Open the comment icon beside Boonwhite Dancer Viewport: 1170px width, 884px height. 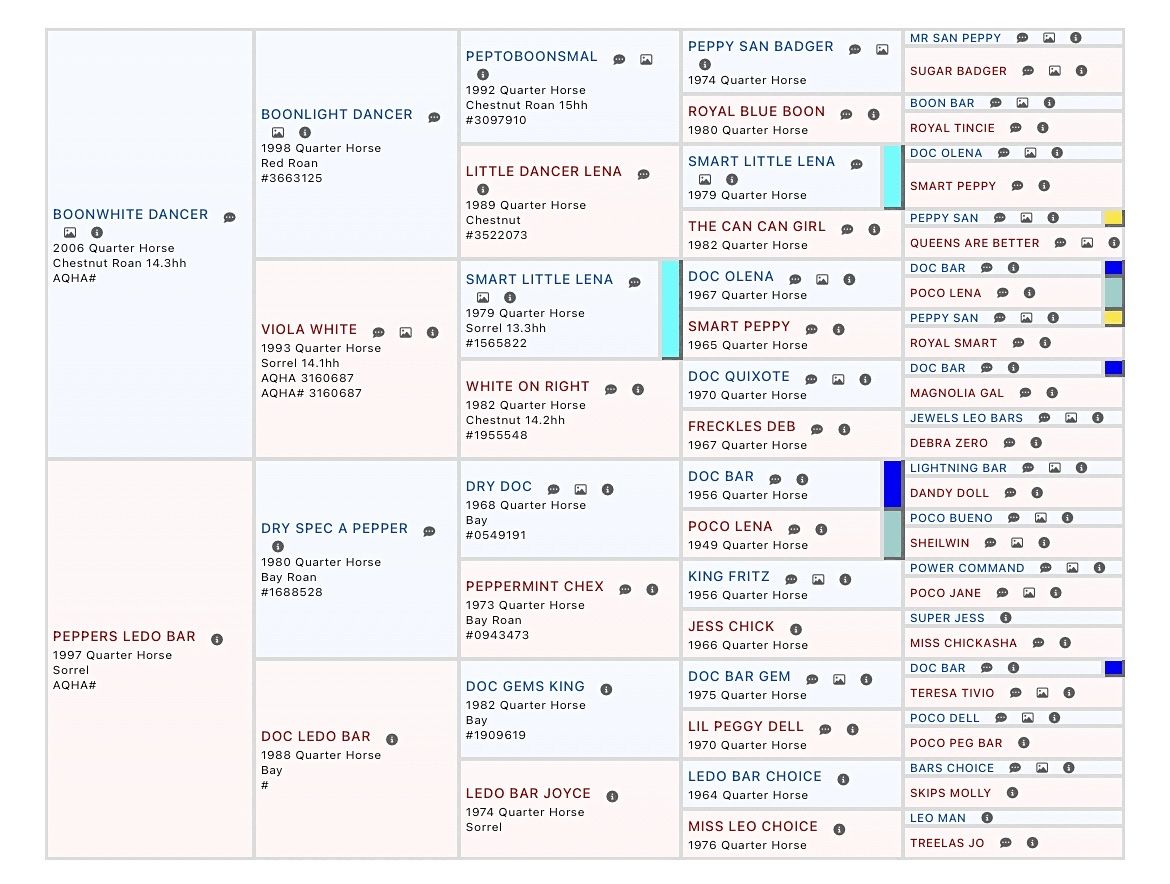229,218
